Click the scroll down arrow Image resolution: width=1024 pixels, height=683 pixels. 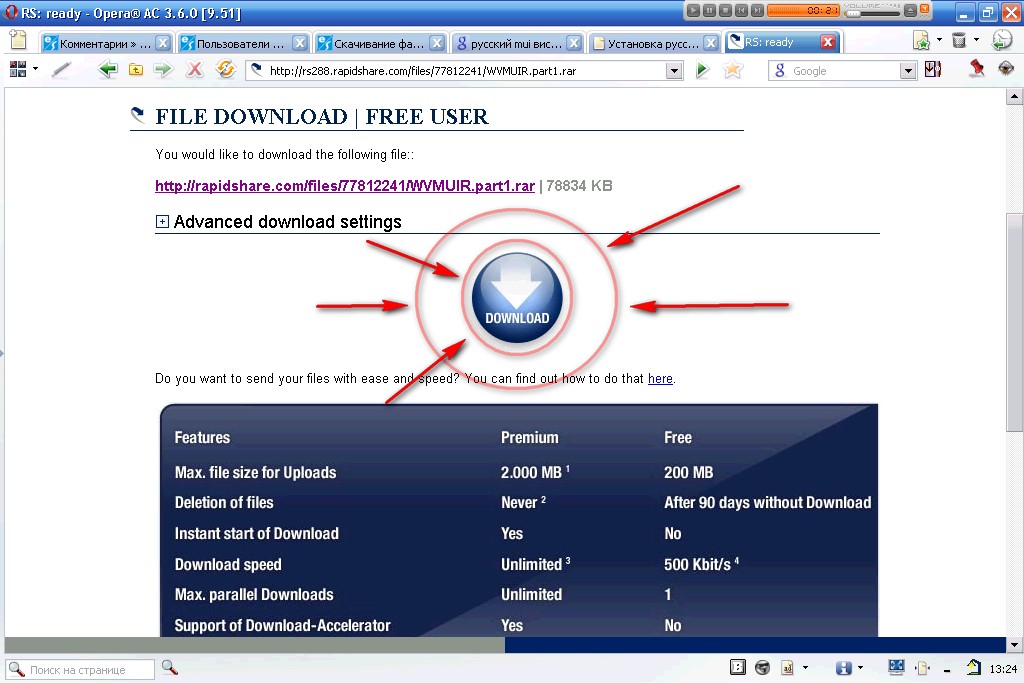click(1014, 644)
